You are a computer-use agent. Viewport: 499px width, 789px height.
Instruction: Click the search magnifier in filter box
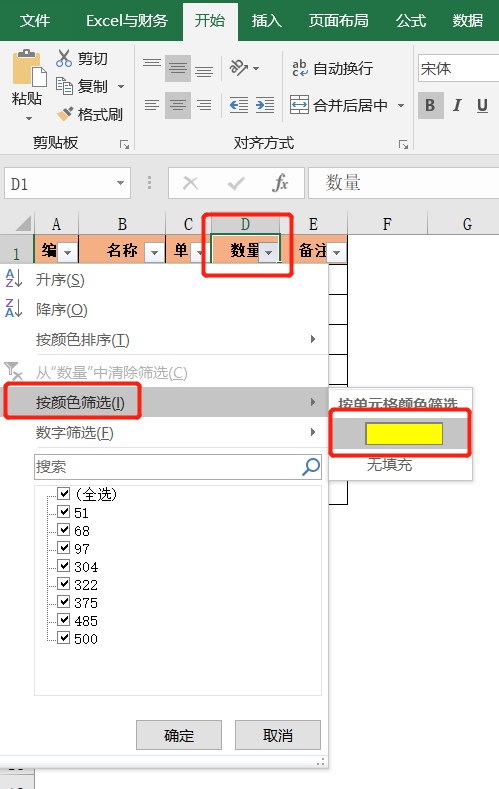[311, 466]
